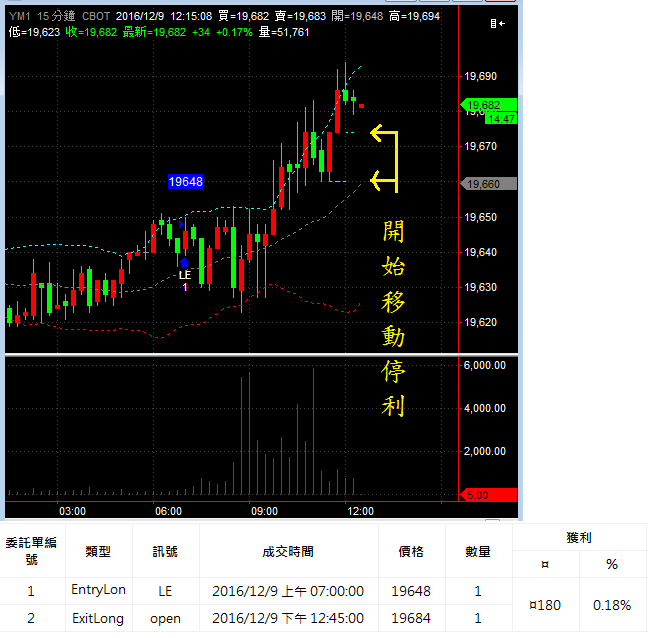Click the 6,000.00 volume axis label

tap(485, 365)
